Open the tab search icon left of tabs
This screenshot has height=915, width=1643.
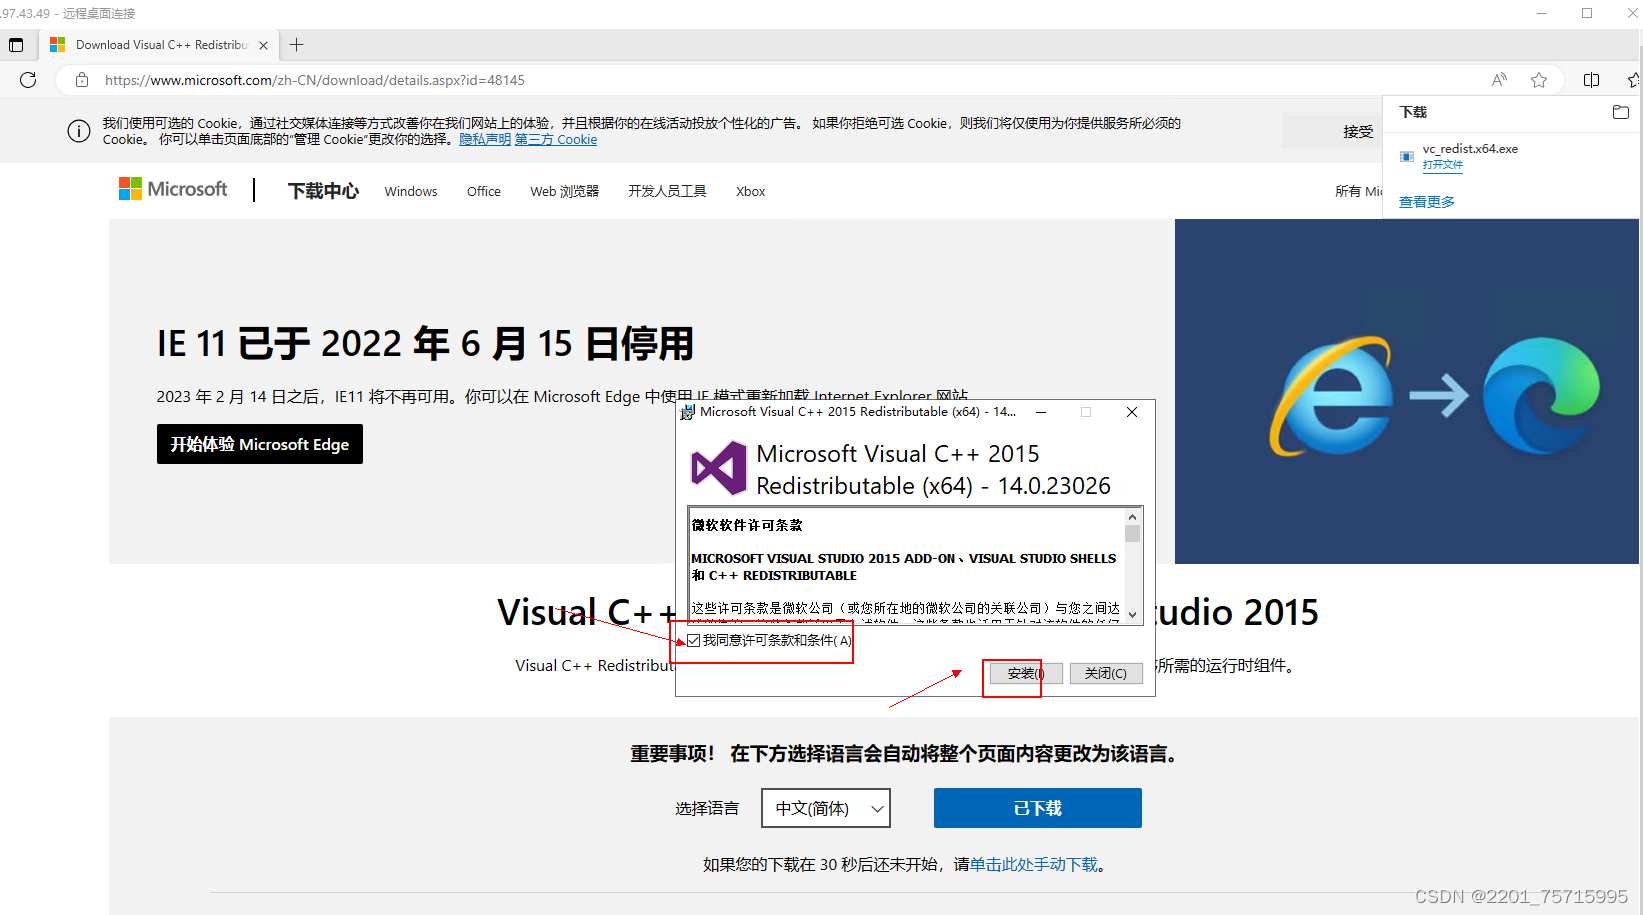(16, 44)
